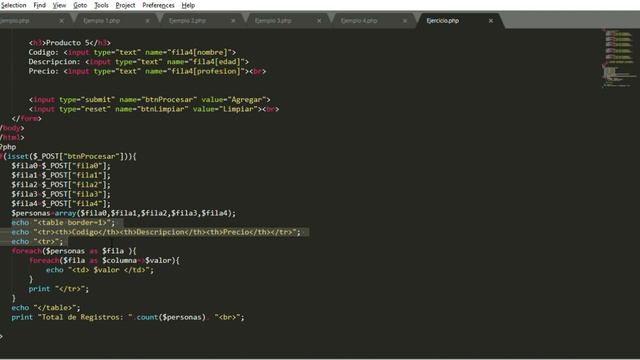Click the isset($_POST["btnProcesar"]) line
Image resolution: width=640 pixels, height=360 pixels.
pos(68,156)
